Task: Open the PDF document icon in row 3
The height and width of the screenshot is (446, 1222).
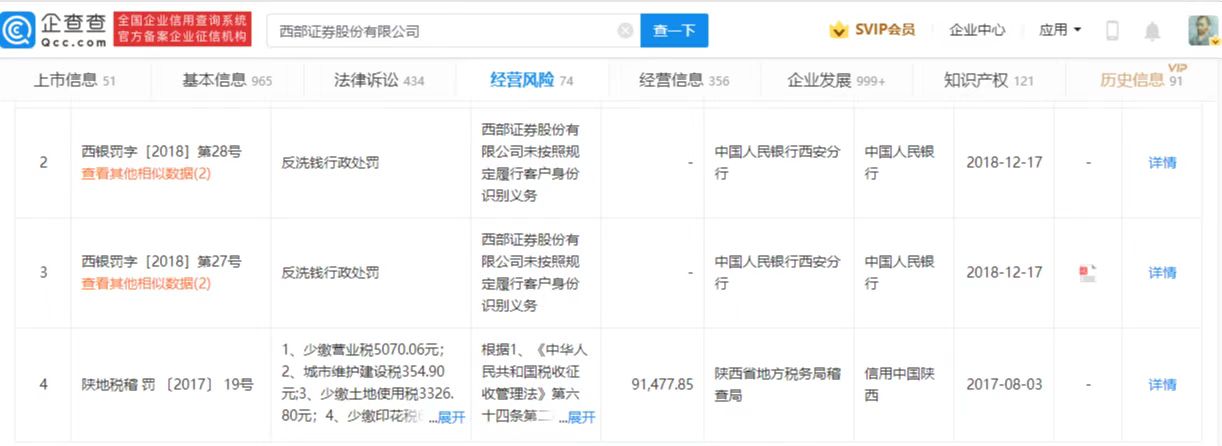Action: (x=1088, y=273)
